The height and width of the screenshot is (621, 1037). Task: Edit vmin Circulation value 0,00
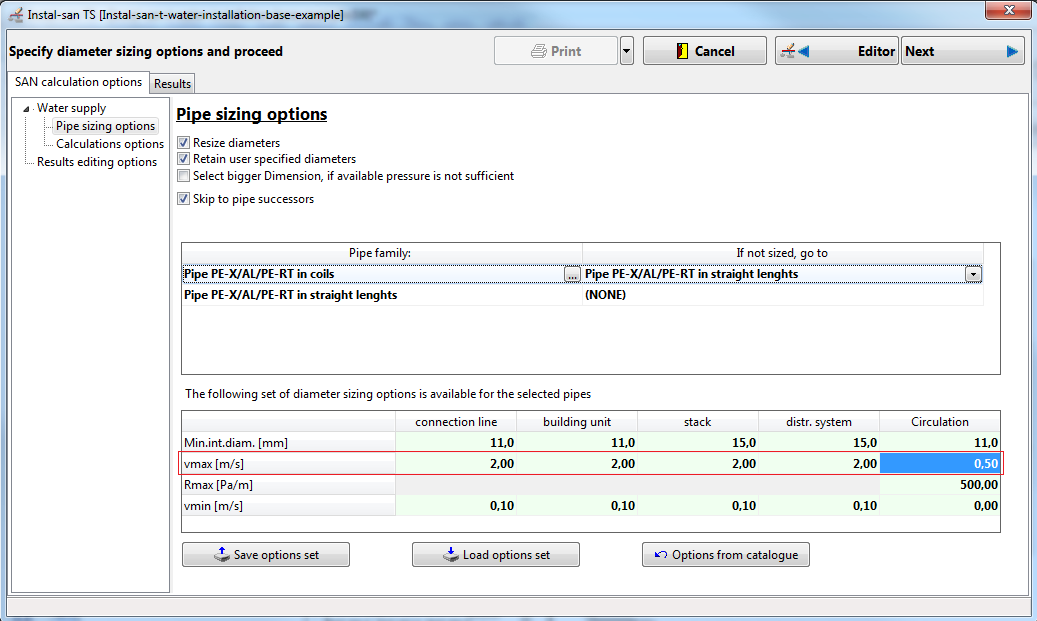pos(940,506)
